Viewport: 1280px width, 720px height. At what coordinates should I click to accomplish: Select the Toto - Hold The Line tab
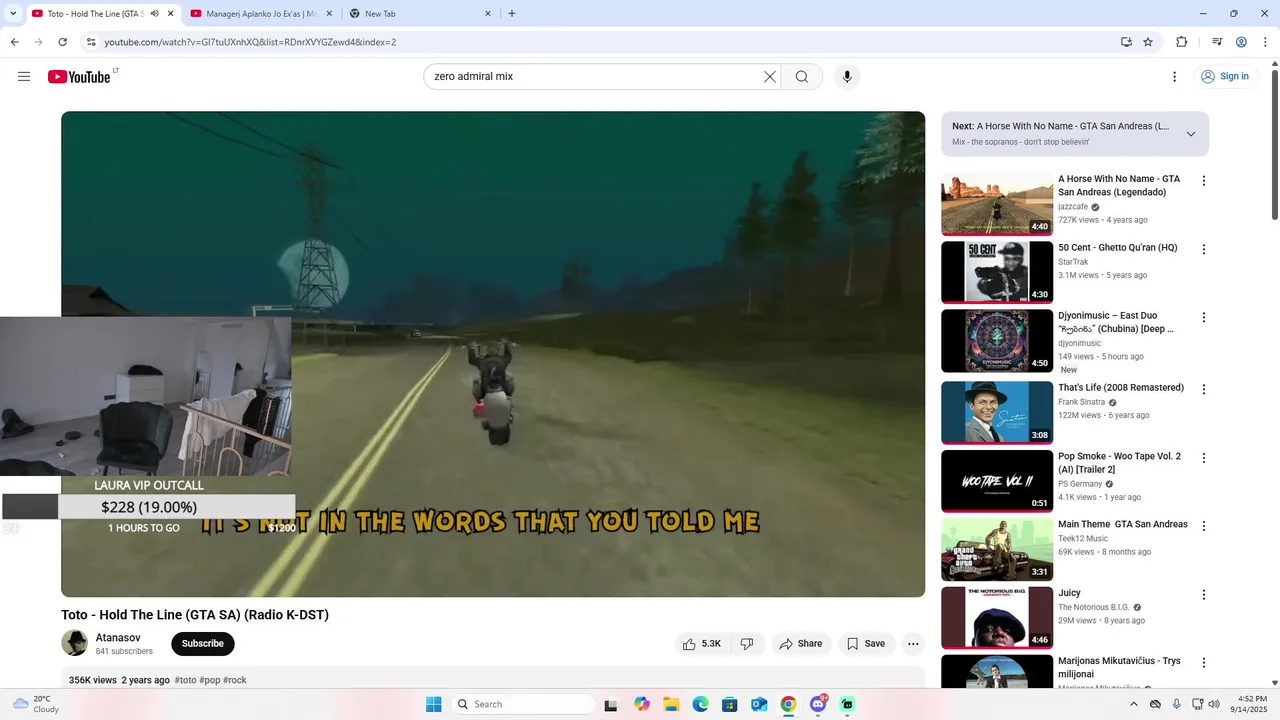click(95, 14)
